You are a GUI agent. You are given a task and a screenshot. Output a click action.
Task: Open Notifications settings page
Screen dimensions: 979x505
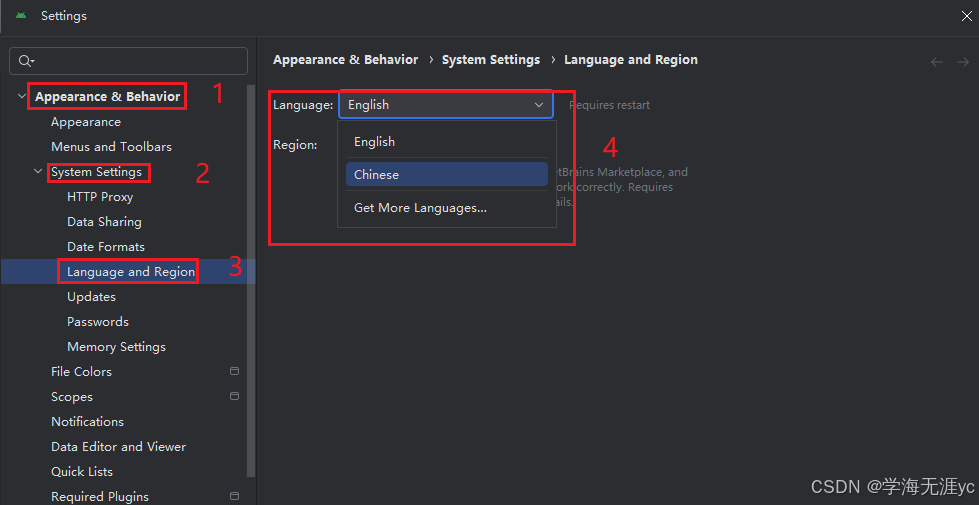click(x=87, y=421)
